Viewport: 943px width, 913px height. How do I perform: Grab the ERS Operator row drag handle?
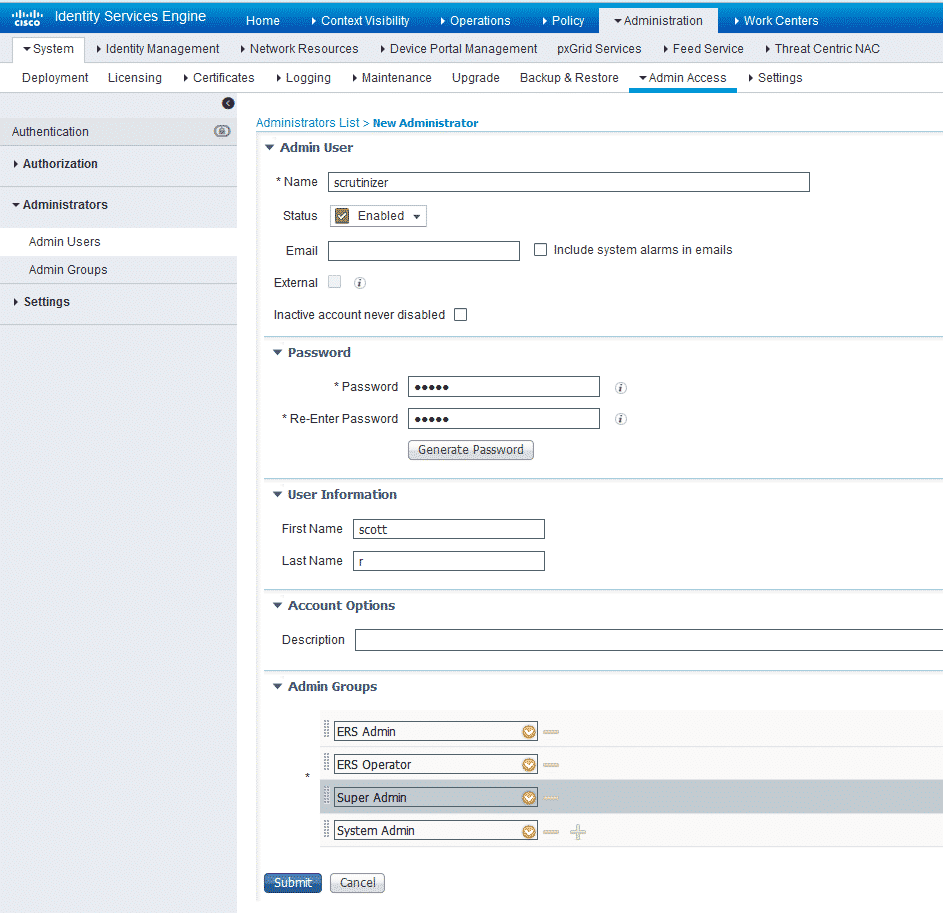327,762
